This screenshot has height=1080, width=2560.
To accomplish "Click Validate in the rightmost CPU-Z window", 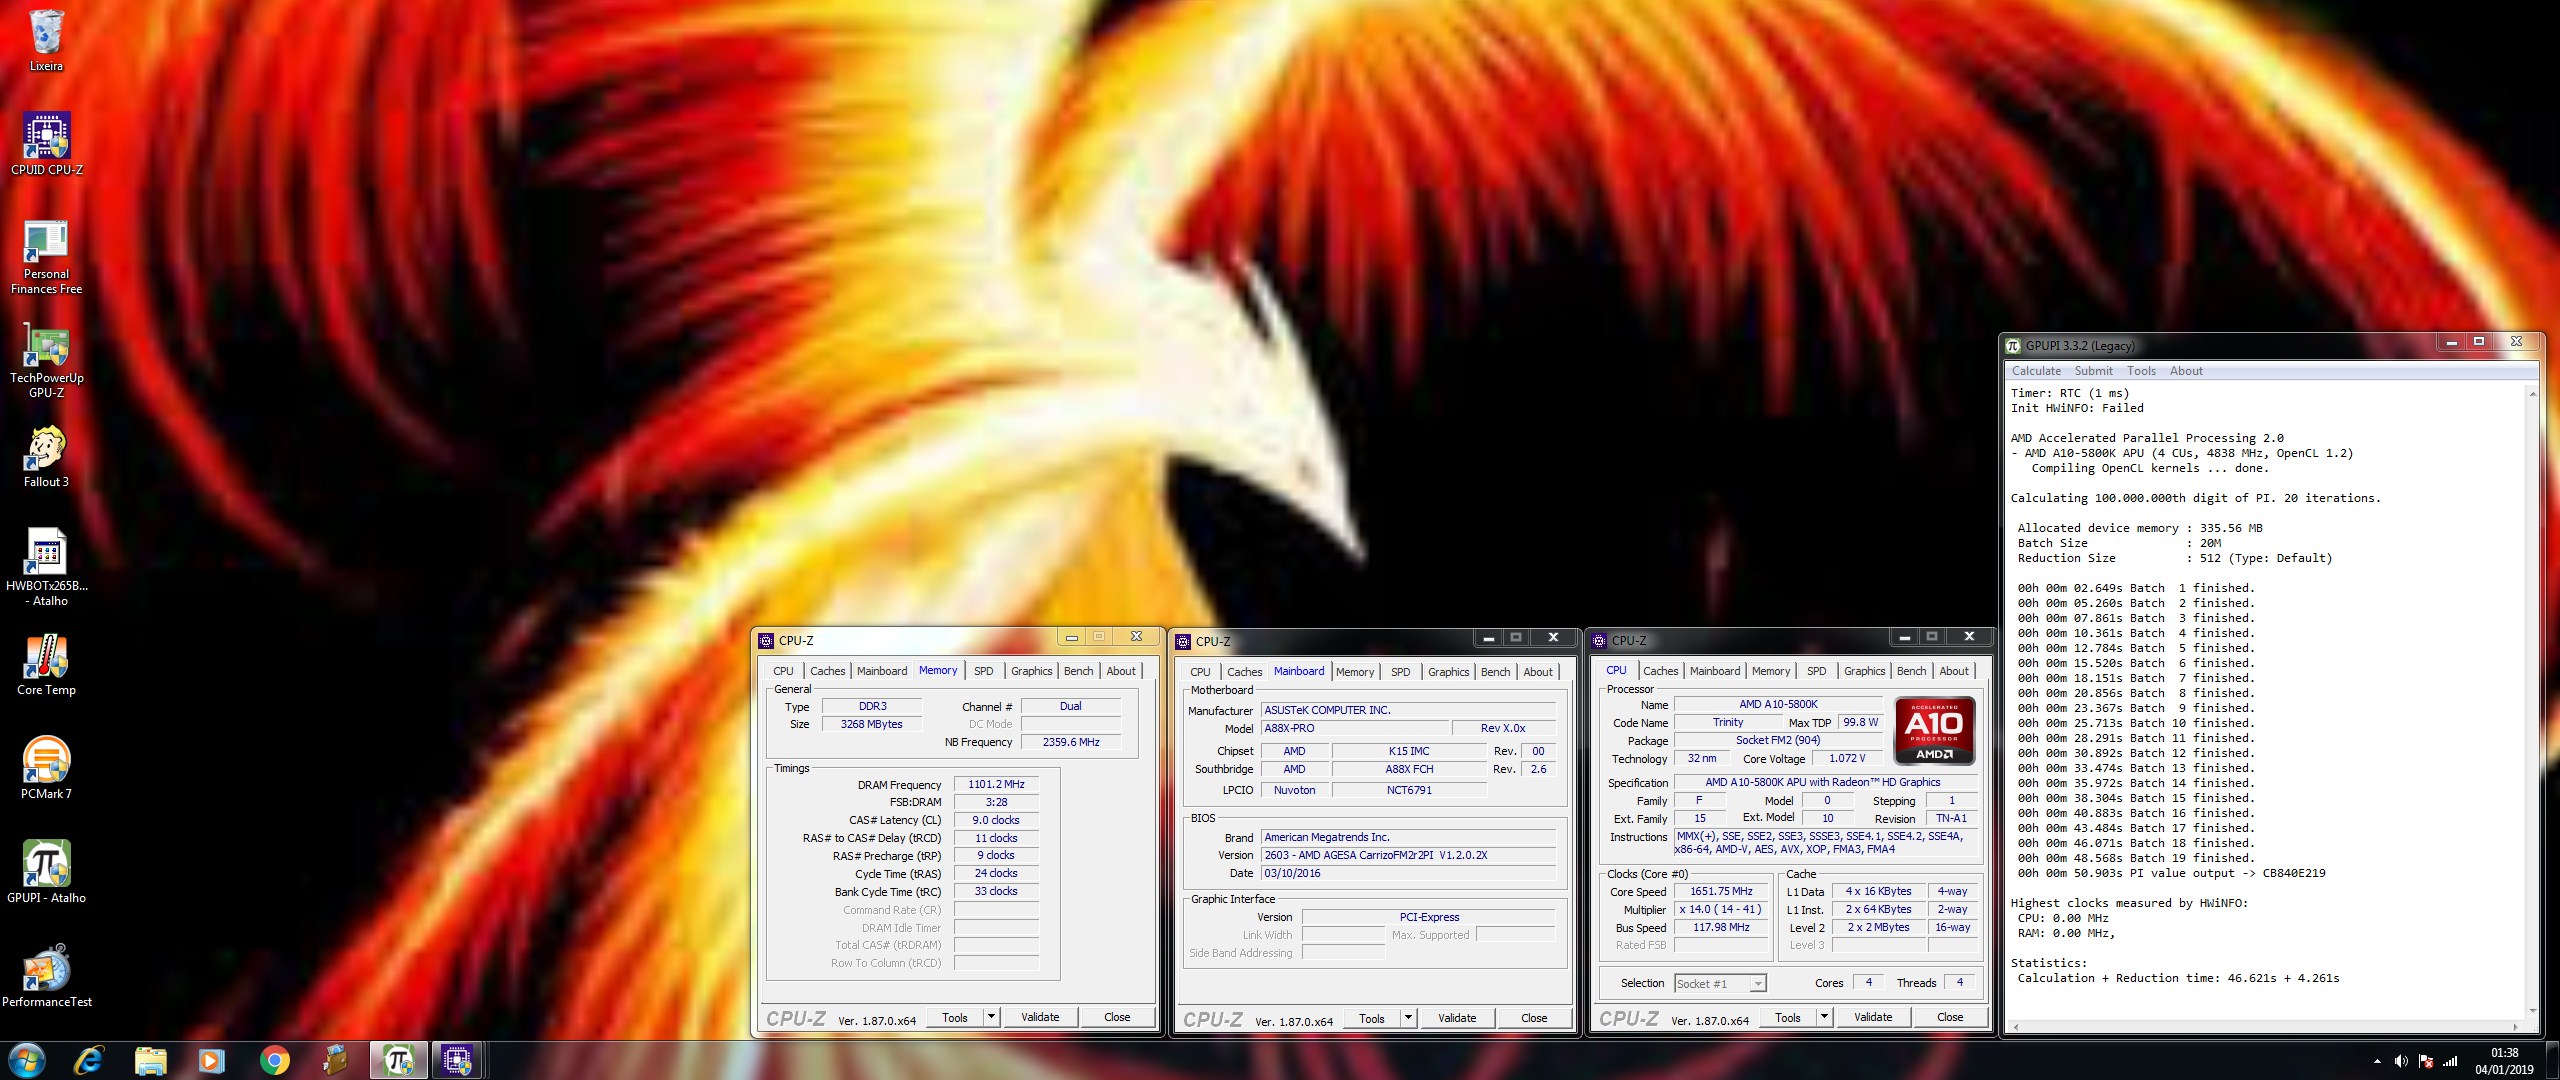I will [1873, 1017].
